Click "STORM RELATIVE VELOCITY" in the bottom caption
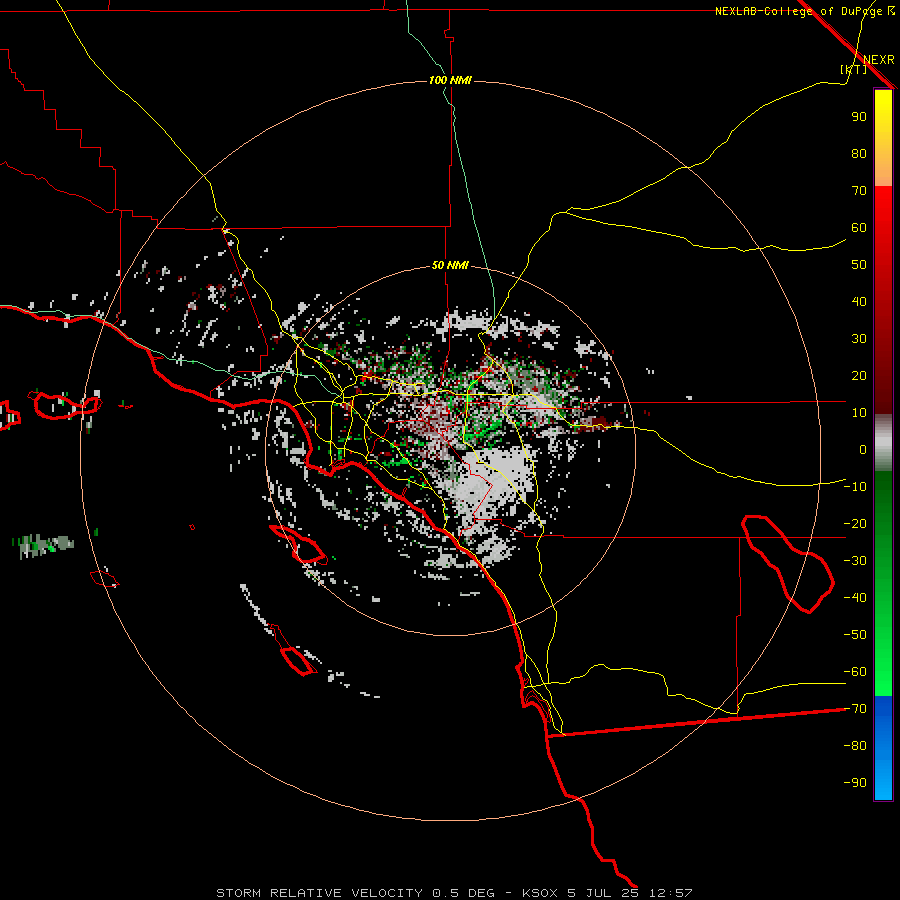This screenshot has height=900, width=900. (320, 893)
